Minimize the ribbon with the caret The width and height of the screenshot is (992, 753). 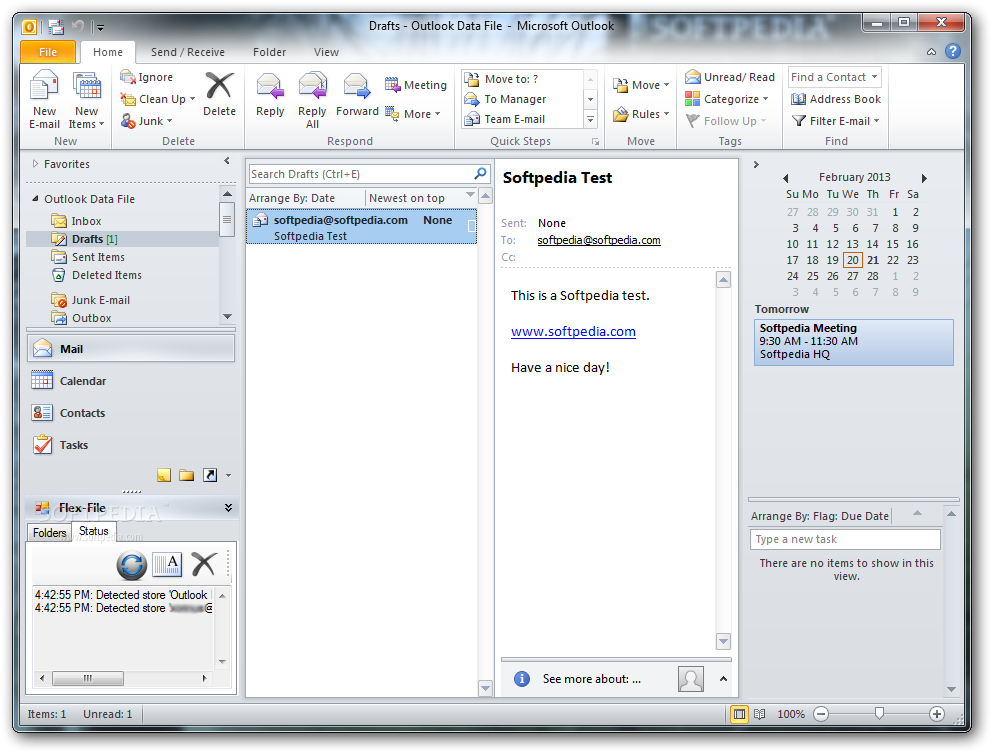coord(931,52)
